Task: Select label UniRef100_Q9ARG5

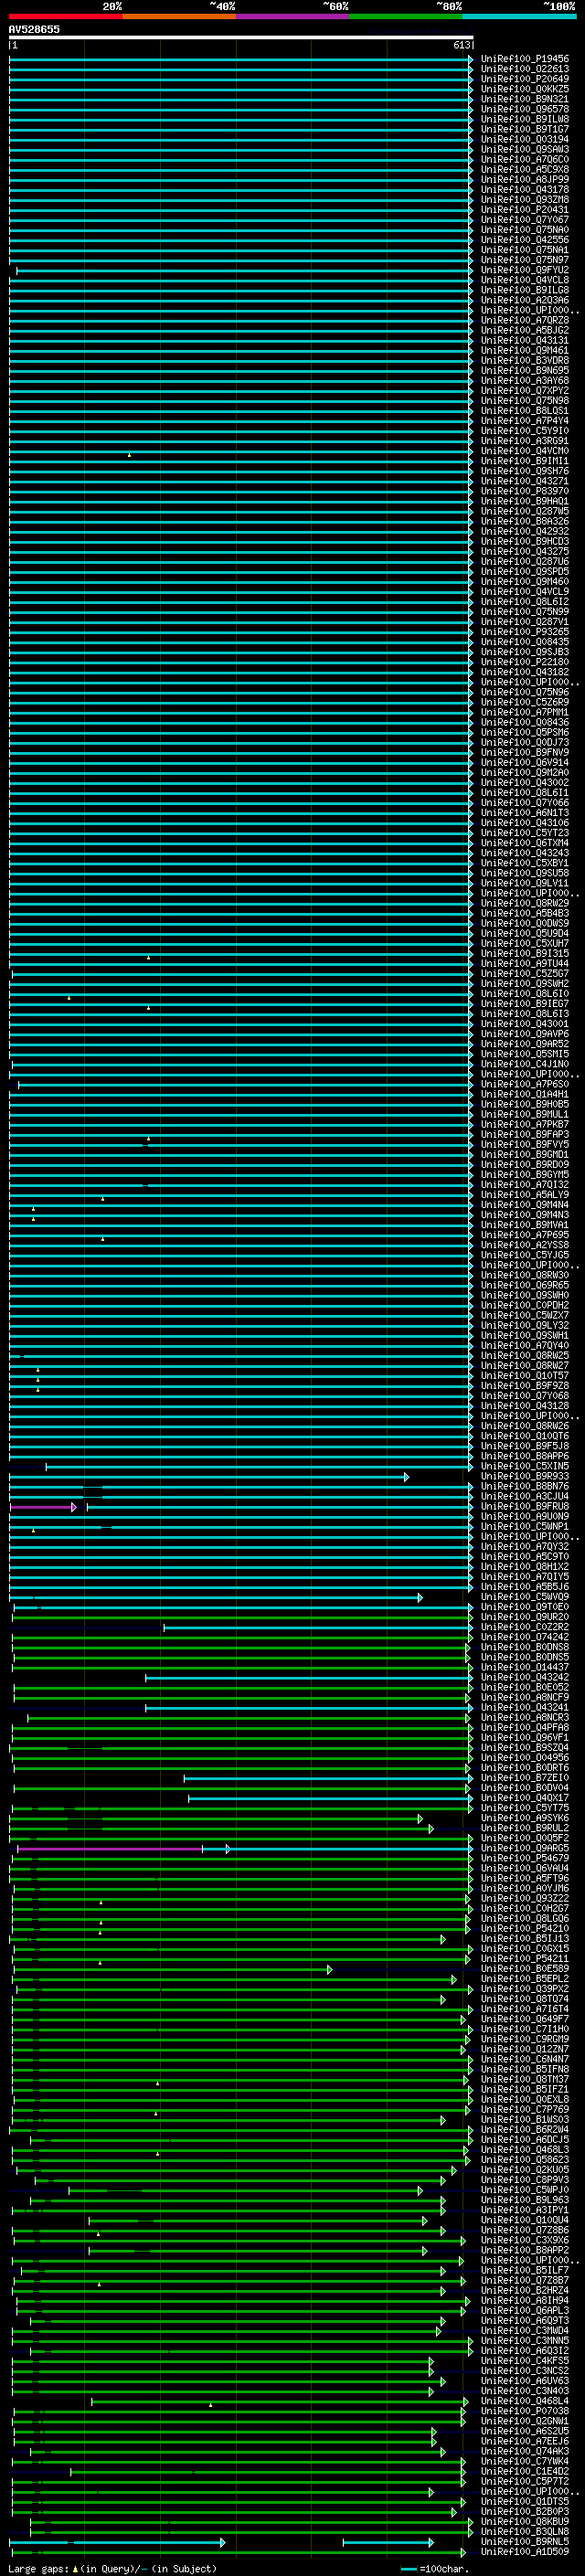Action: pyautogui.click(x=524, y=1848)
